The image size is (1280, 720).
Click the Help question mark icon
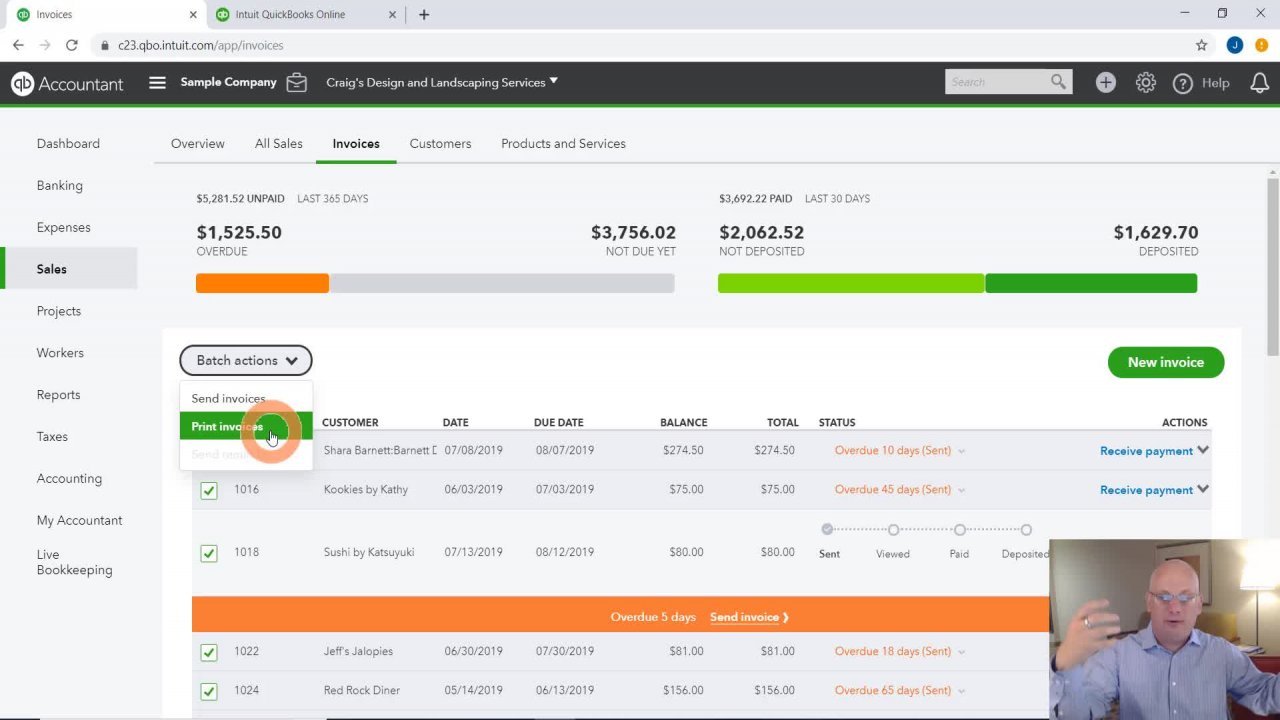point(1183,82)
